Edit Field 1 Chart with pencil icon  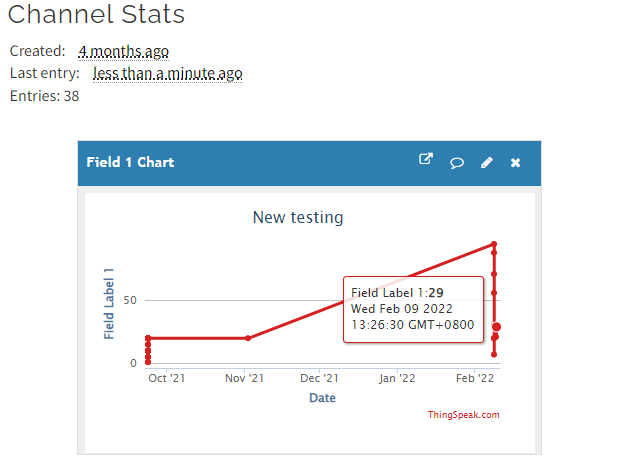point(487,162)
